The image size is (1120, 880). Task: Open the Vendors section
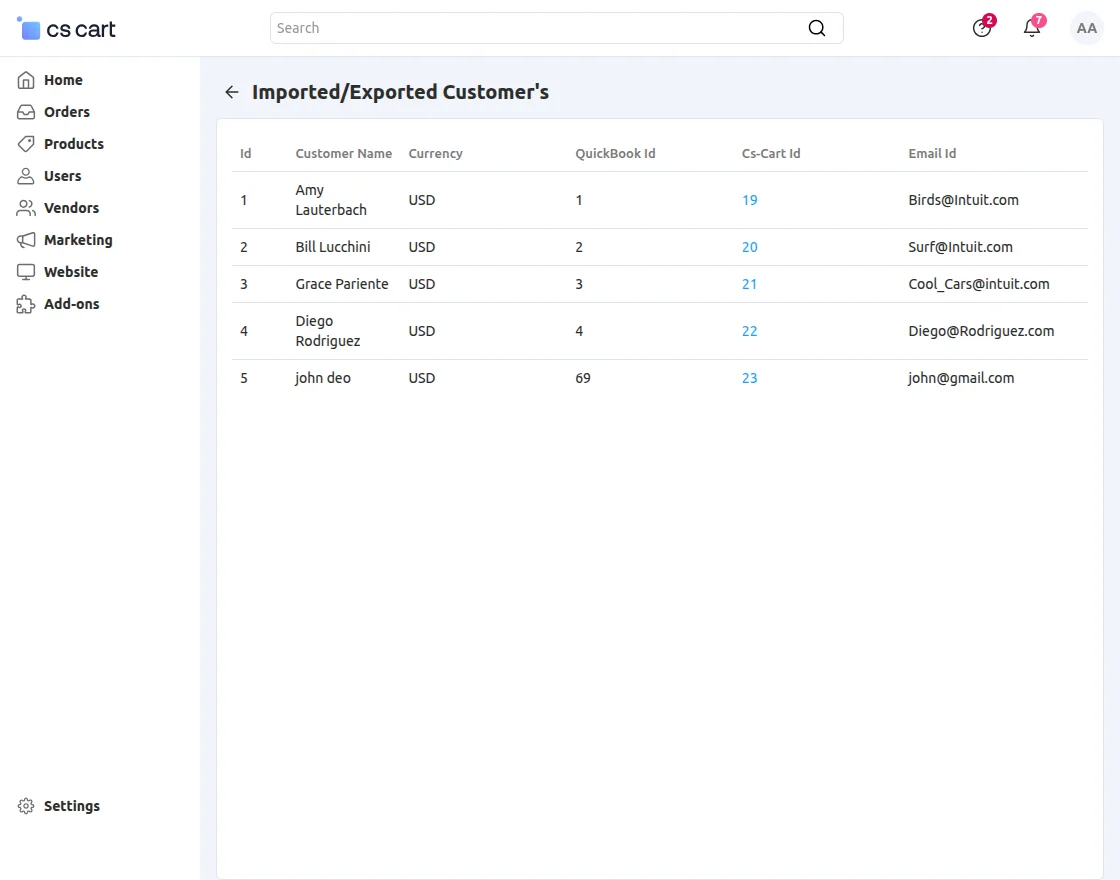71,208
